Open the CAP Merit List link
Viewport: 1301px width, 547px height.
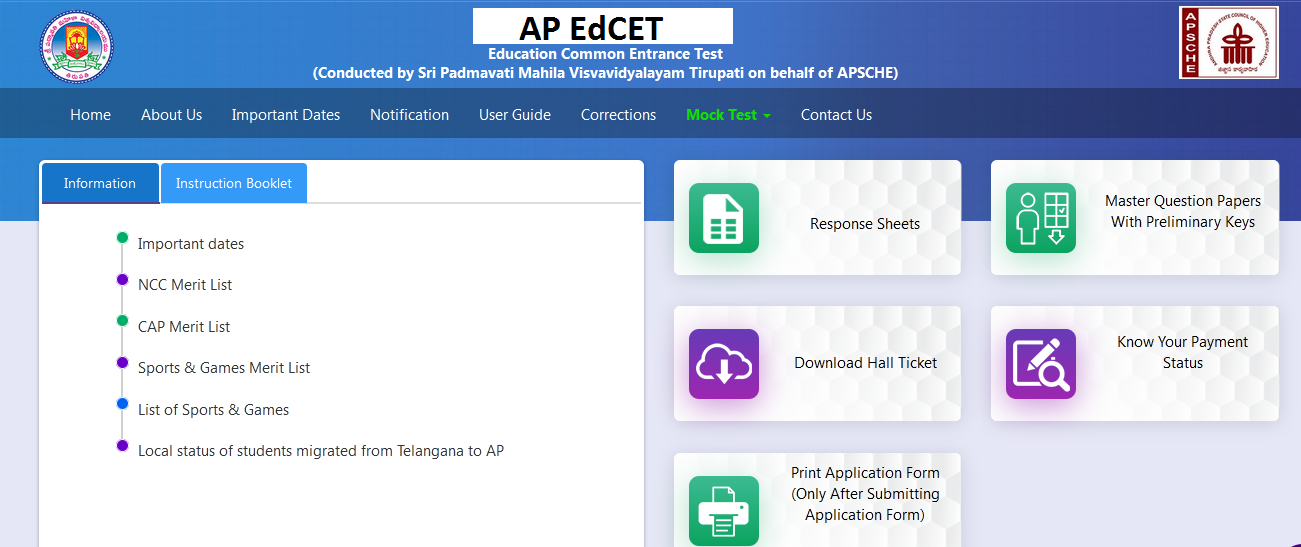click(x=184, y=327)
